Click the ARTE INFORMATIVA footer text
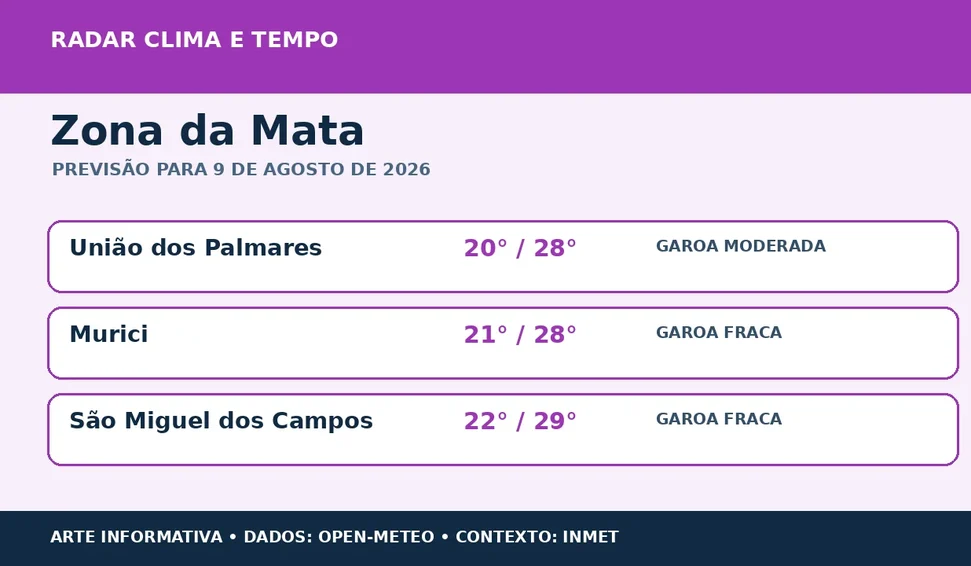 [136, 537]
